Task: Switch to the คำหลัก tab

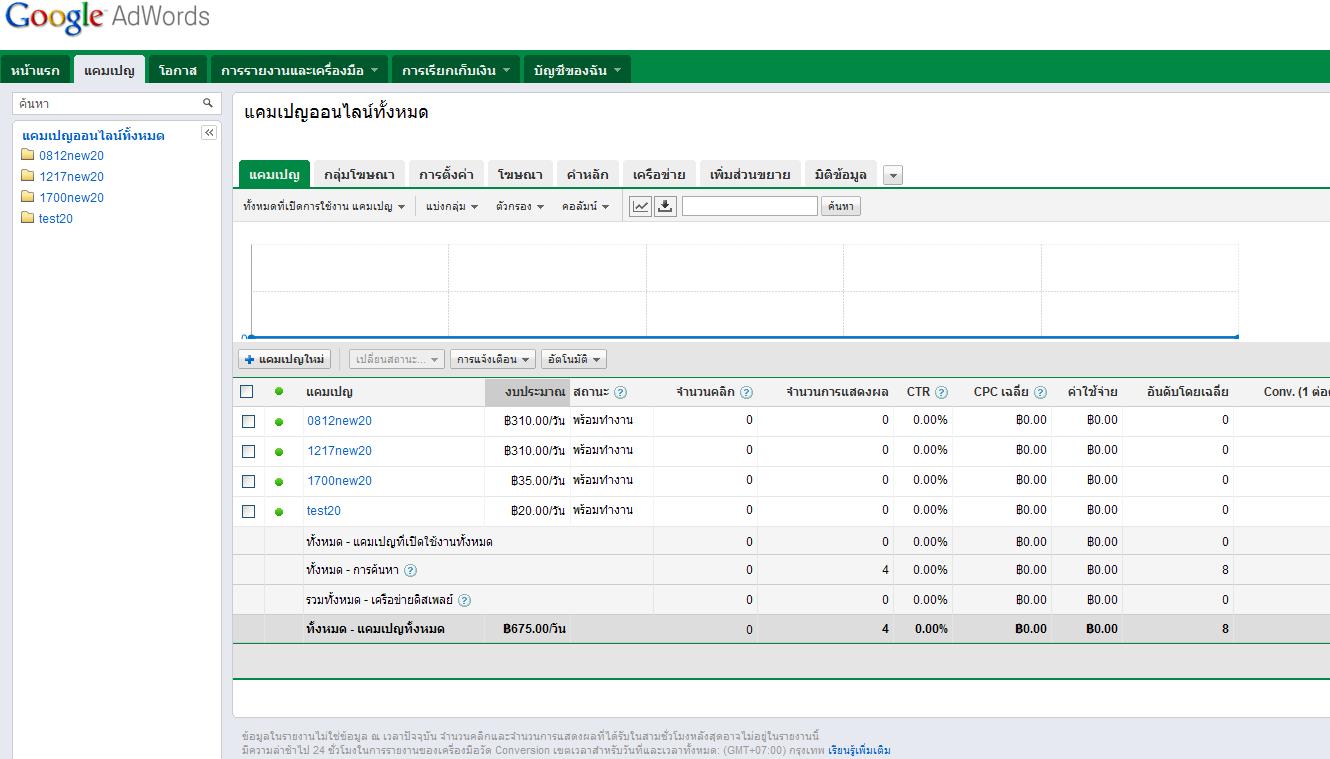Action: pyautogui.click(x=587, y=174)
